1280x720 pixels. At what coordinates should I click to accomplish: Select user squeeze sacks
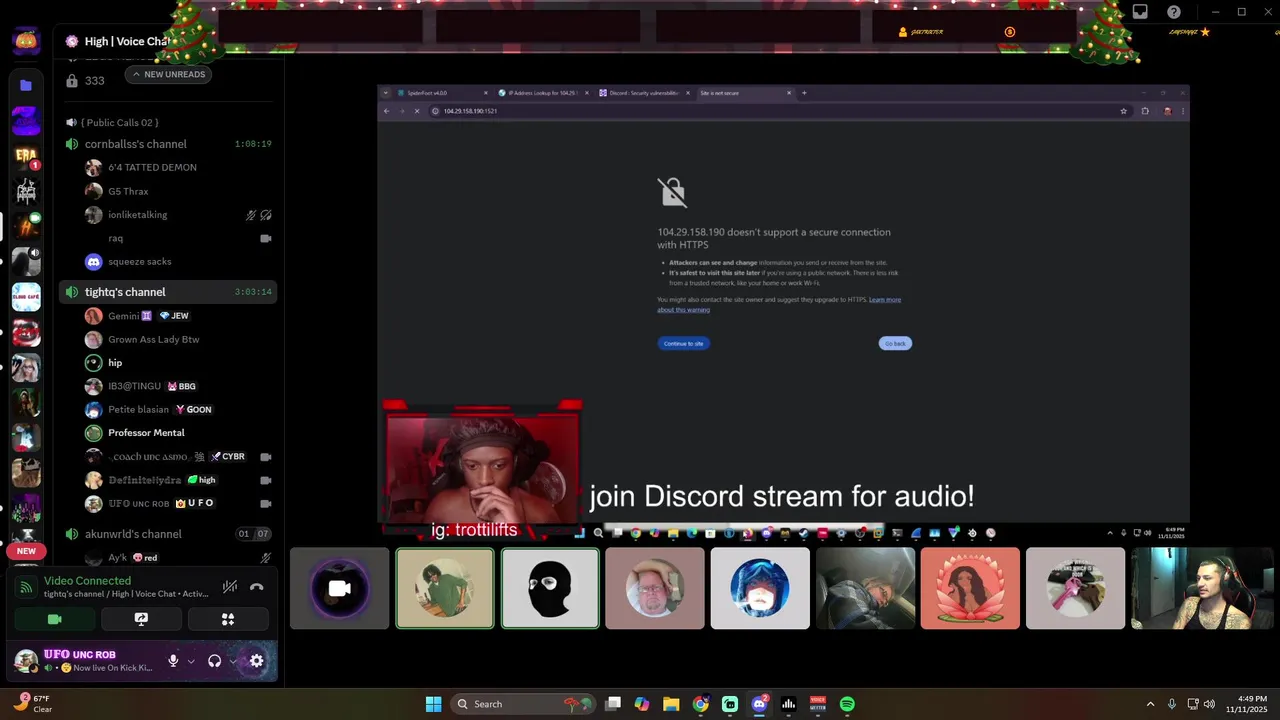pos(140,262)
